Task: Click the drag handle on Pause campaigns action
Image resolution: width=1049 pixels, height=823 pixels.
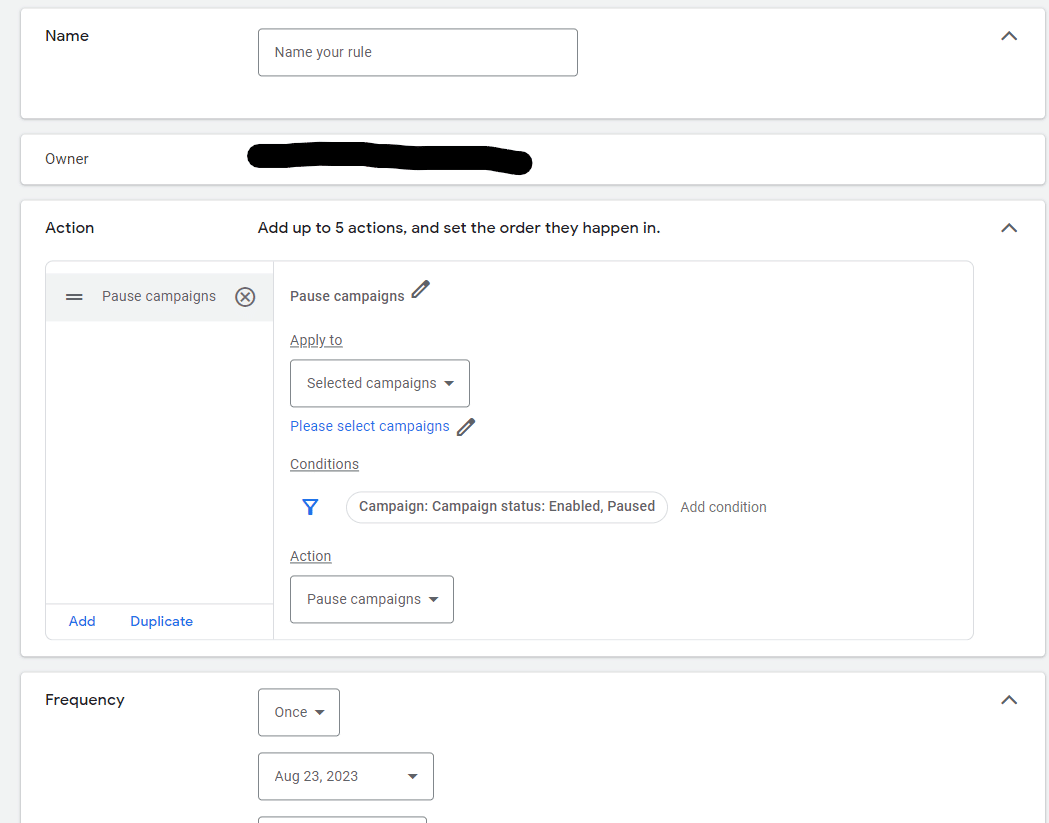Action: click(74, 297)
